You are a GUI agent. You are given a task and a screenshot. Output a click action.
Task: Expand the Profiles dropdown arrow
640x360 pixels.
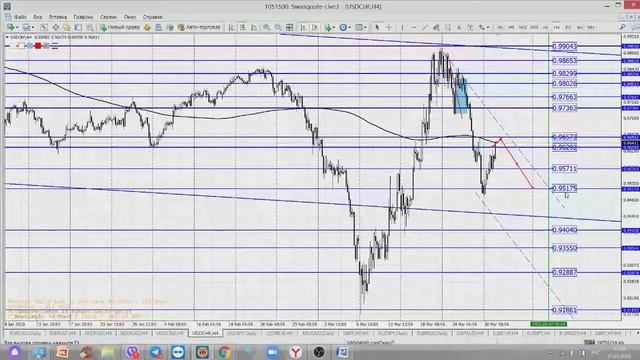point(33,27)
